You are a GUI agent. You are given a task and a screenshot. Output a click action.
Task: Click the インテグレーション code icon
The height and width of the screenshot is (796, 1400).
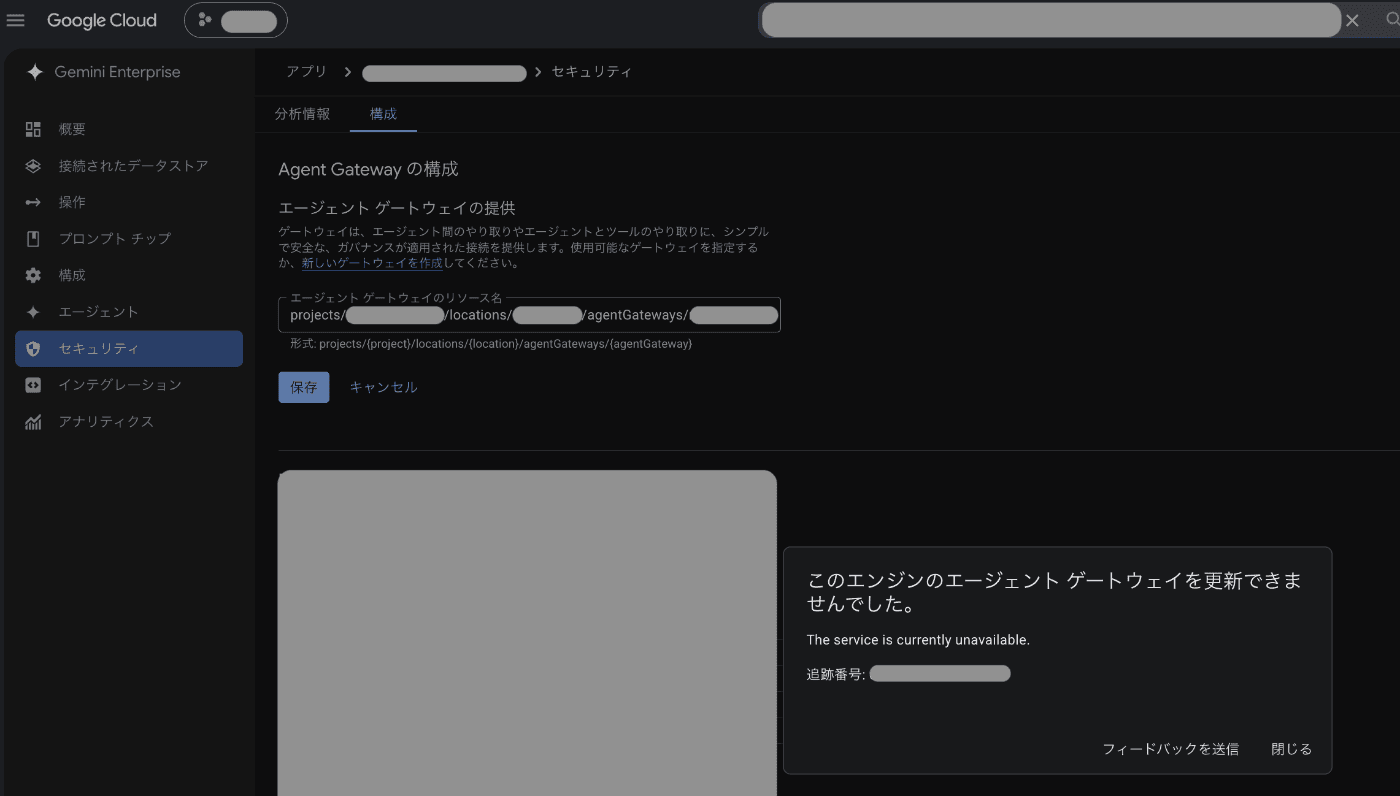33,385
